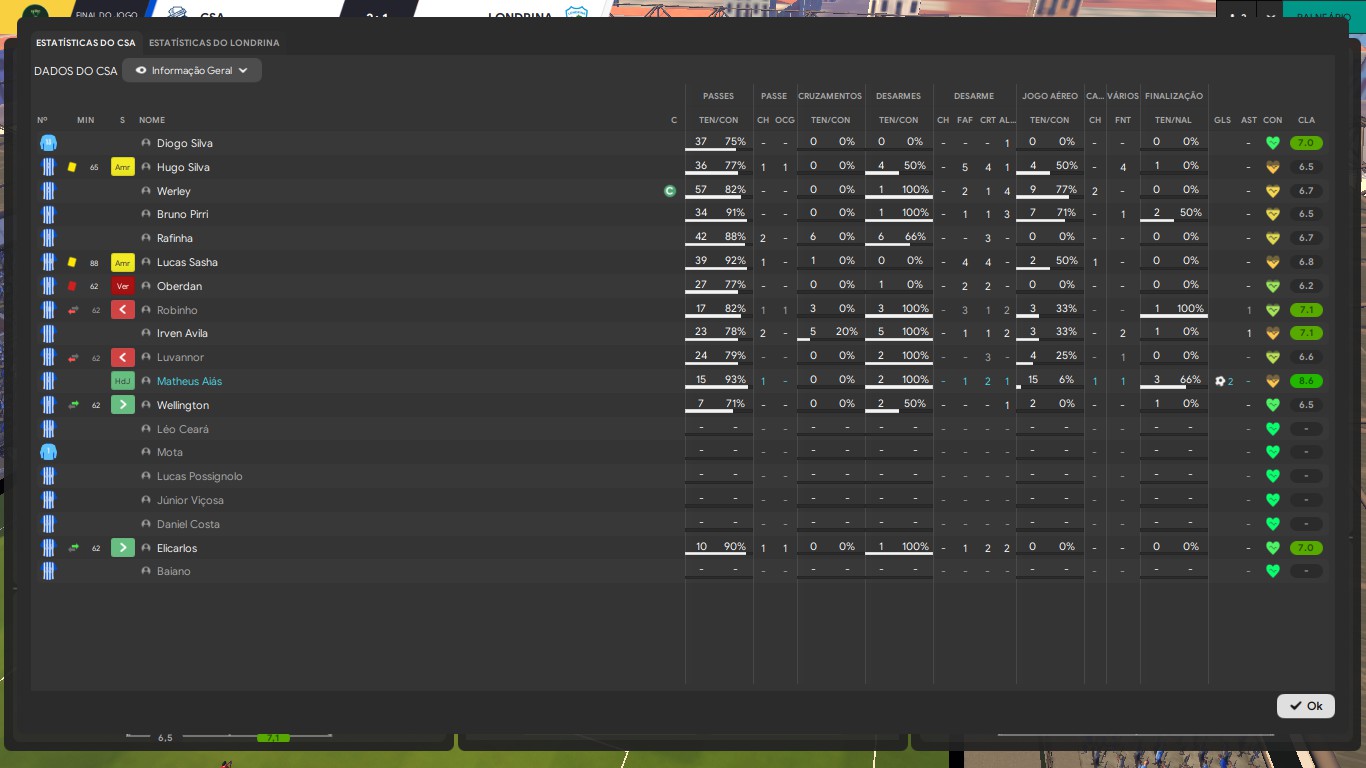Open Matheus Aiás player profile

click(x=189, y=381)
